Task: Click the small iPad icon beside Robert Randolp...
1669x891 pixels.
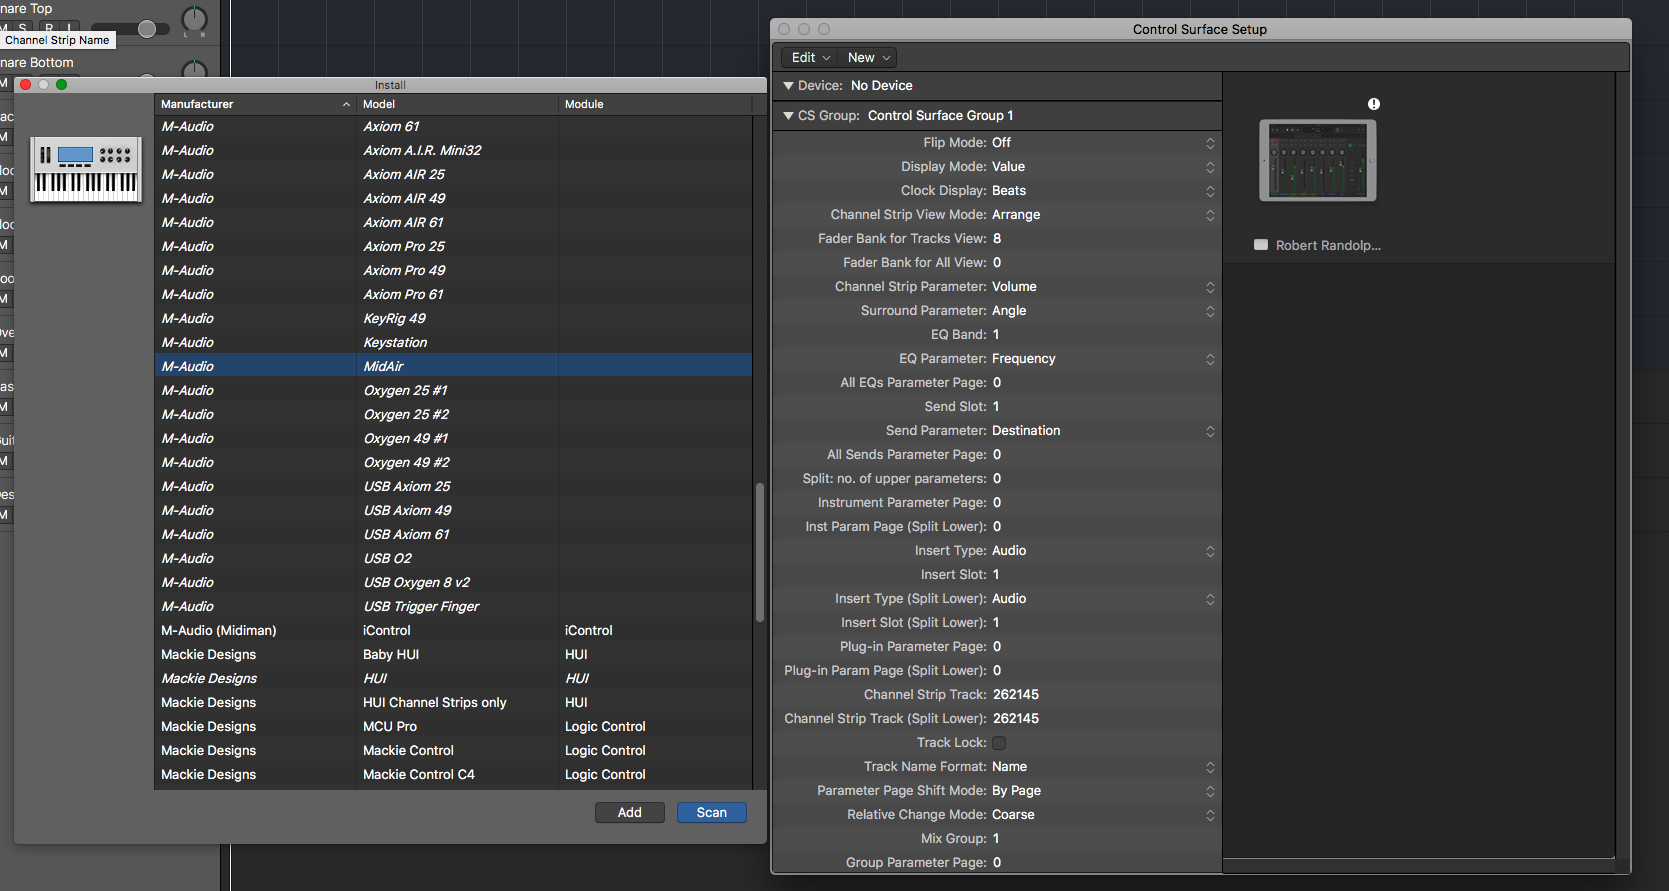Action: pos(1261,245)
